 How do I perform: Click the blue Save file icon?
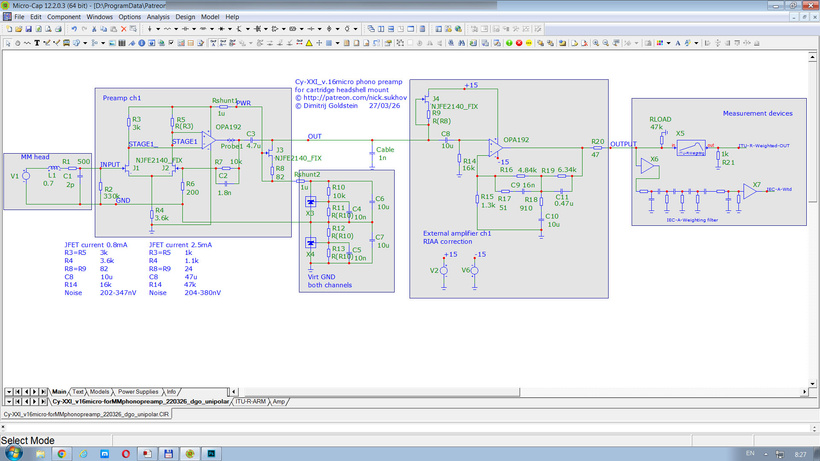tap(29, 29)
